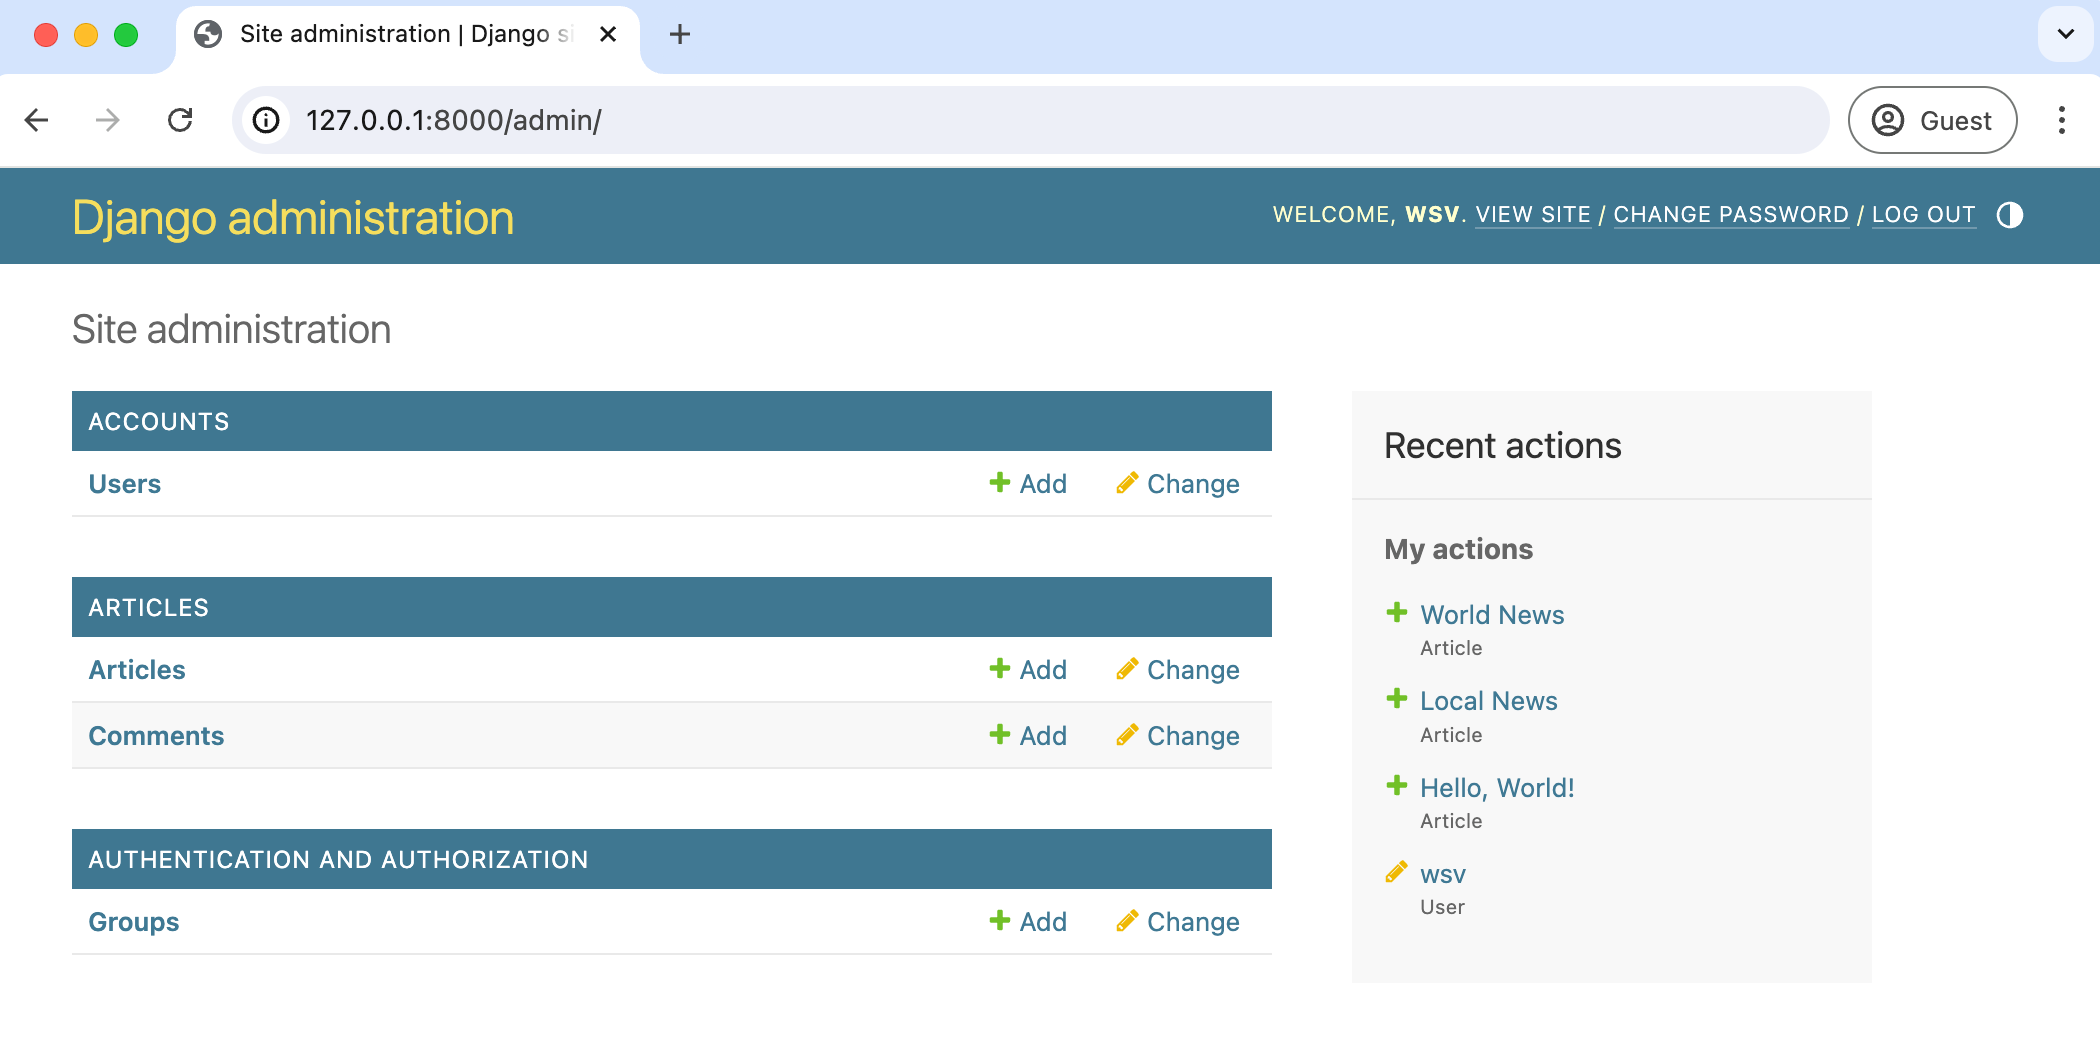The width and height of the screenshot is (2100, 1058).
Task: Select the Site administration browser tab
Action: point(408,38)
